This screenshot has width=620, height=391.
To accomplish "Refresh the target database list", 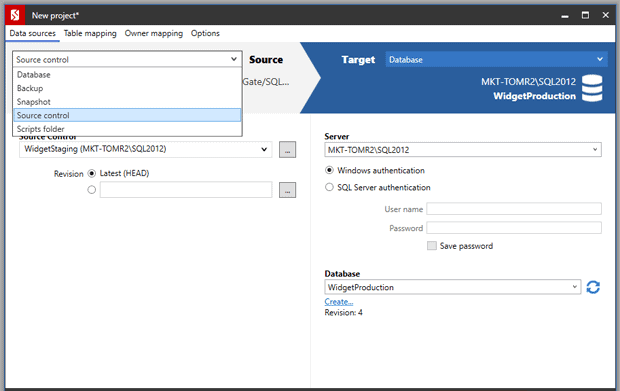I will point(593,287).
